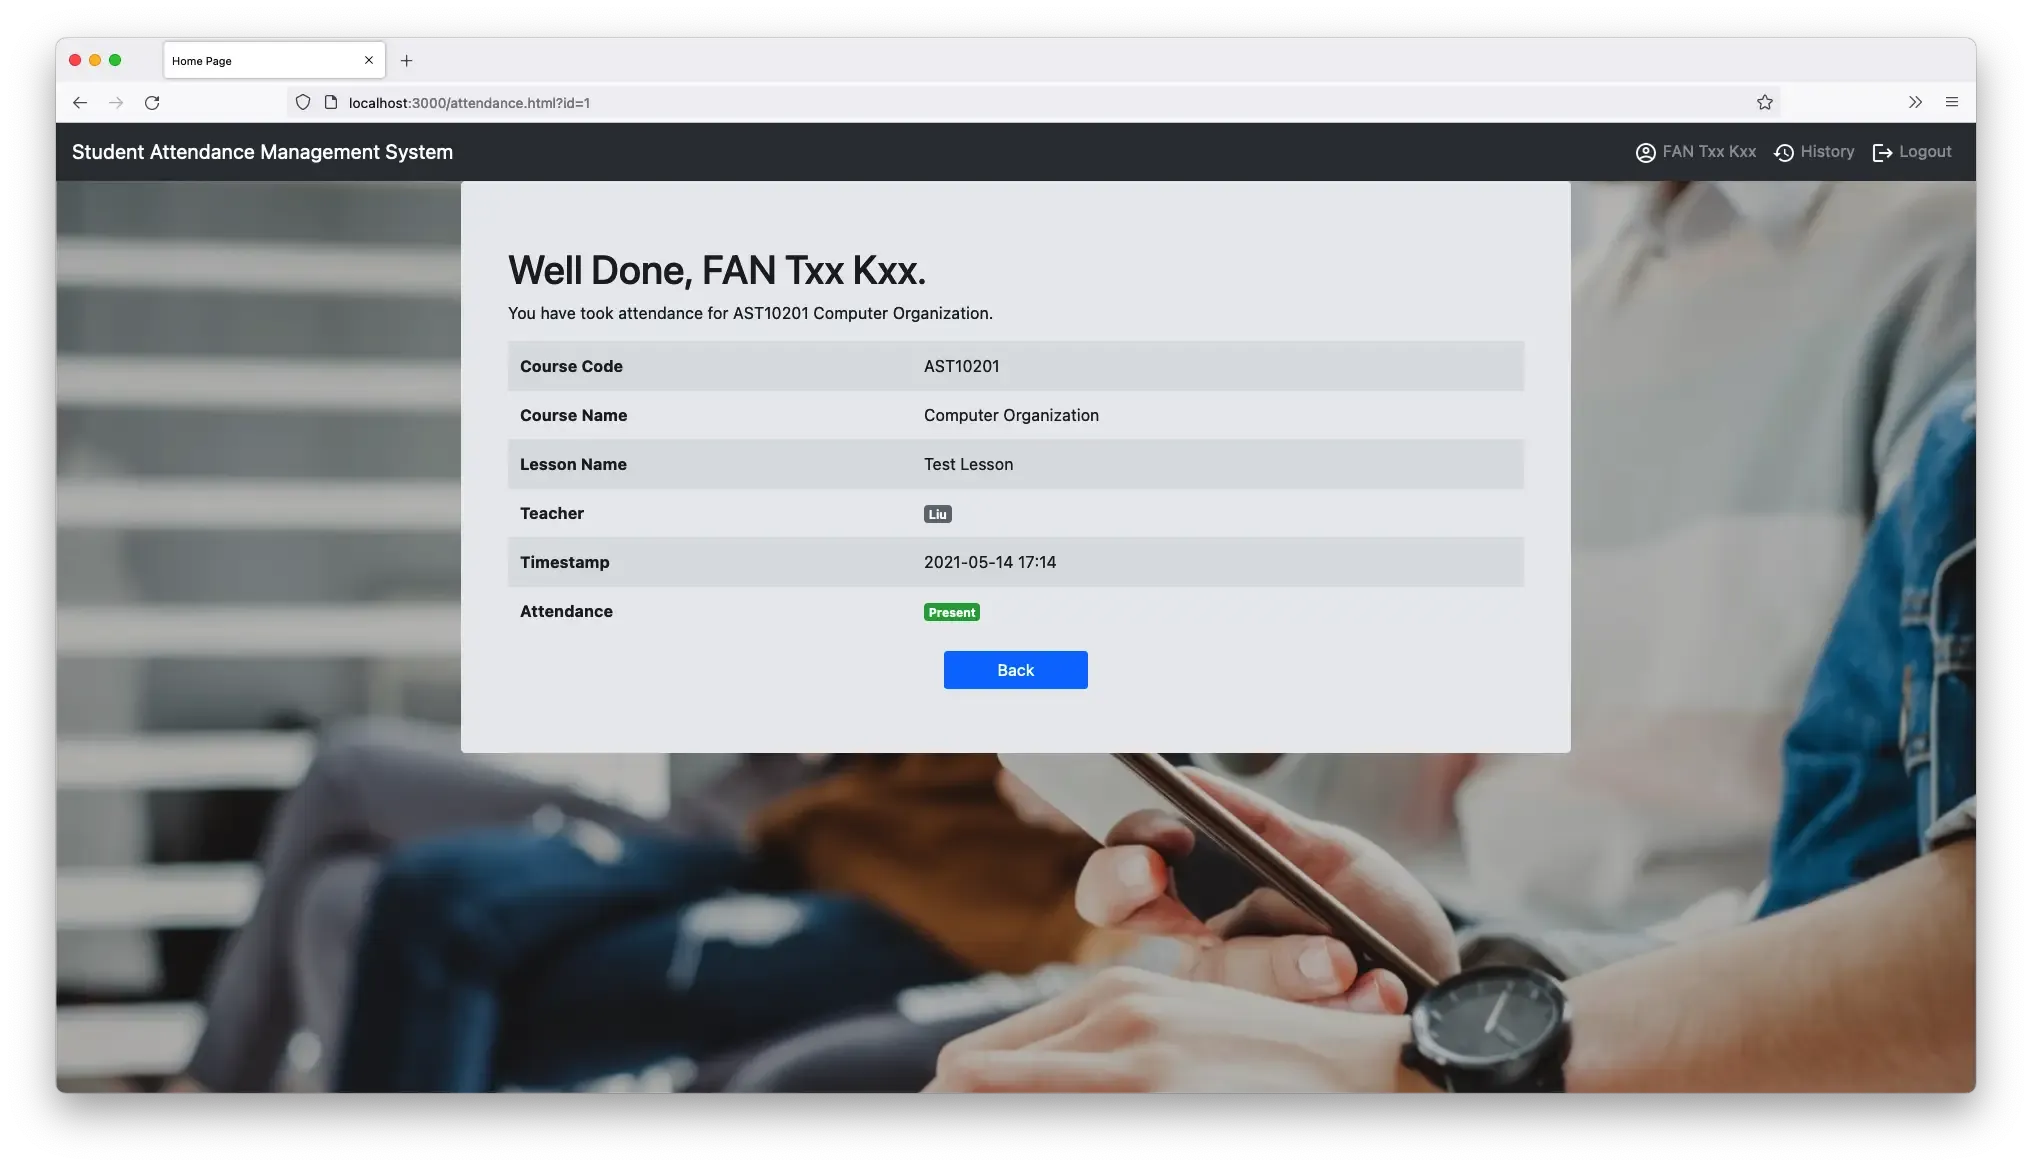Viewport: 2032px width, 1167px height.
Task: Expand the new tab plus button
Action: click(x=406, y=60)
